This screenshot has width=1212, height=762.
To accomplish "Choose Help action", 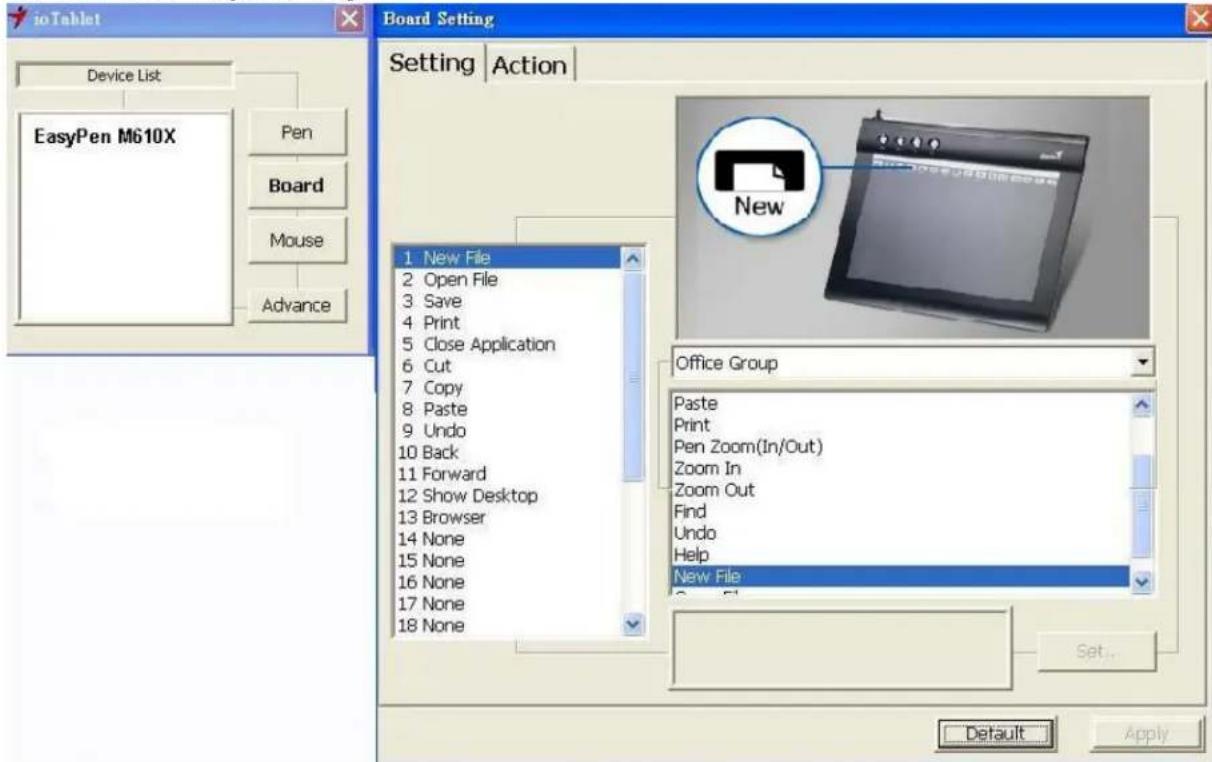I will coord(902,554).
